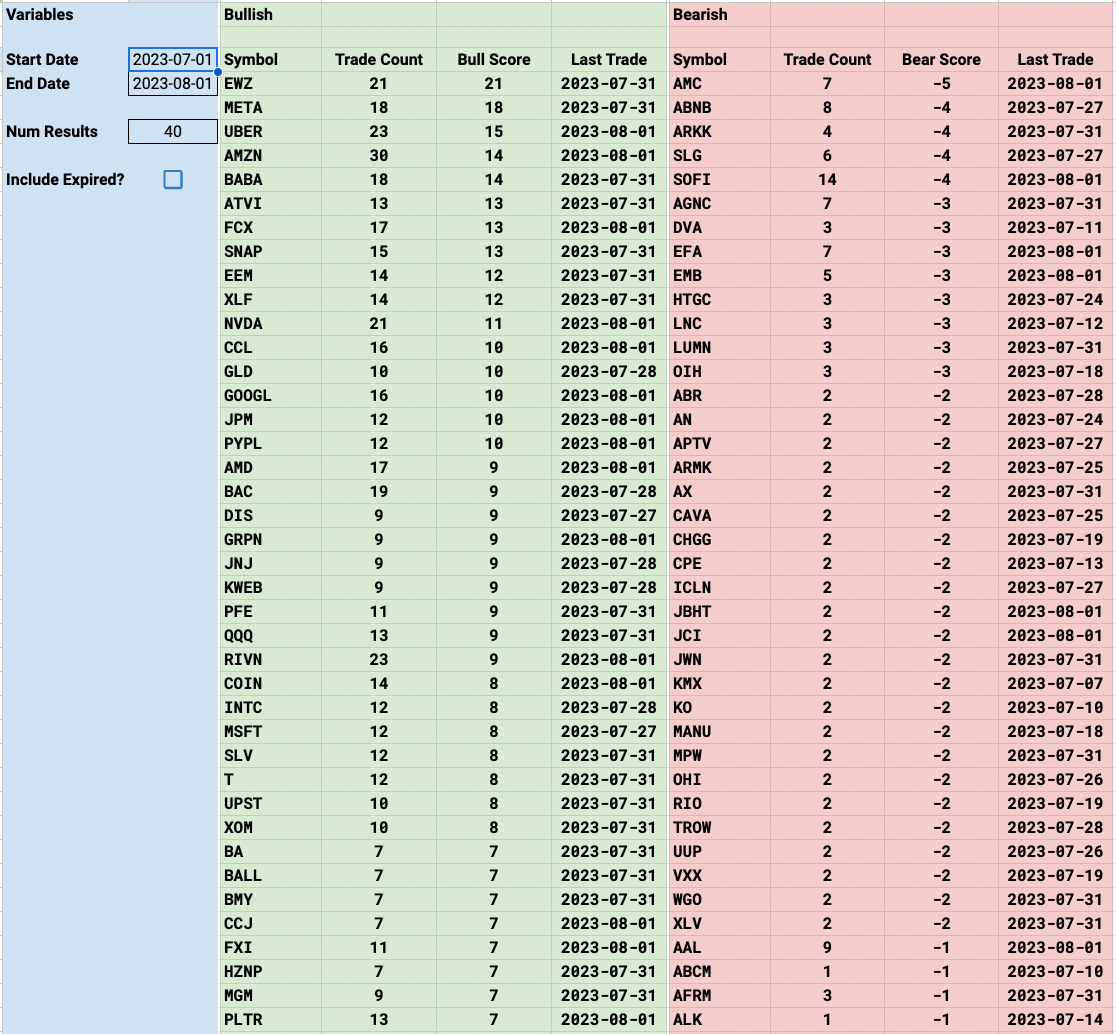Screen dimensions: 1116x1034
Task: Select the JBHT symbol cell
Action: click(x=720, y=612)
